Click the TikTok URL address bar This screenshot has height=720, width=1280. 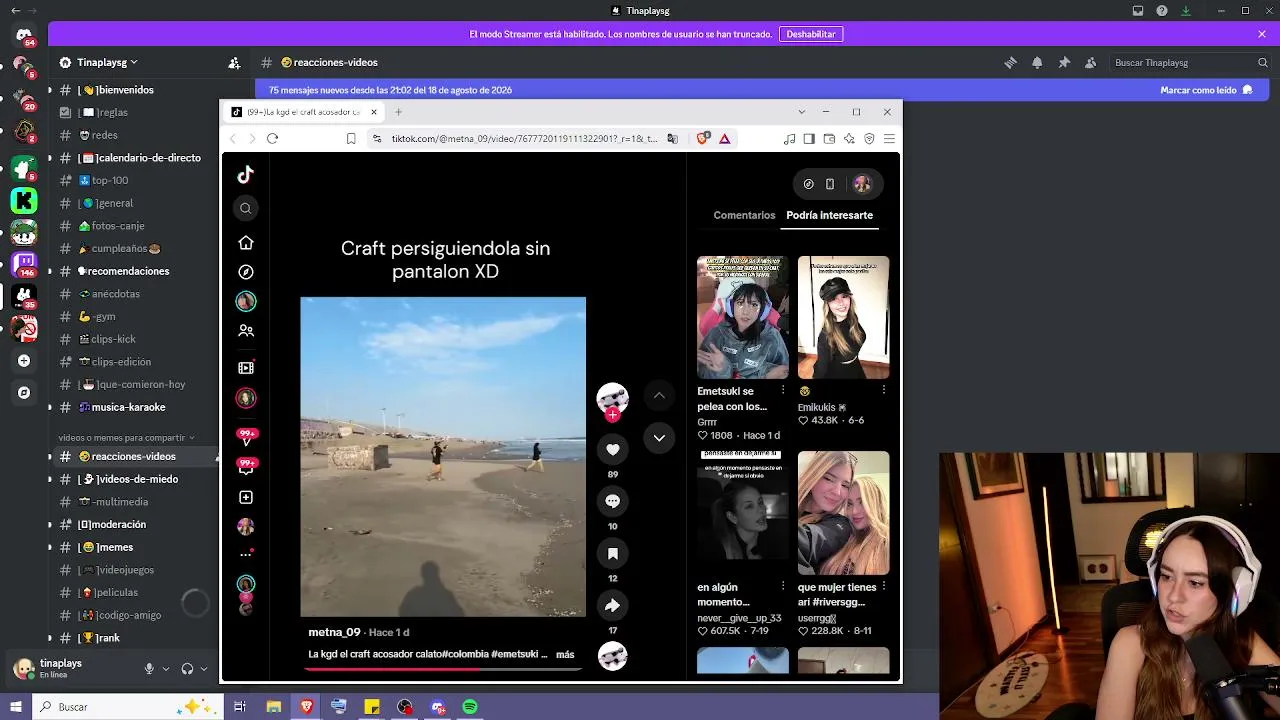click(x=524, y=139)
